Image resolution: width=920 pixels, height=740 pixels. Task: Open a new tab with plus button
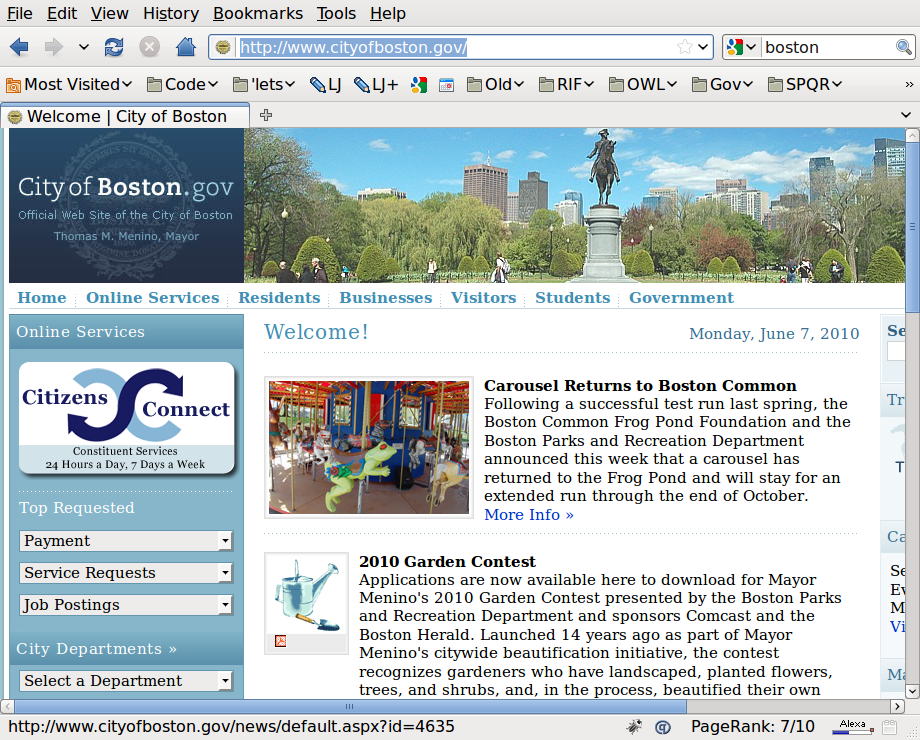[266, 115]
